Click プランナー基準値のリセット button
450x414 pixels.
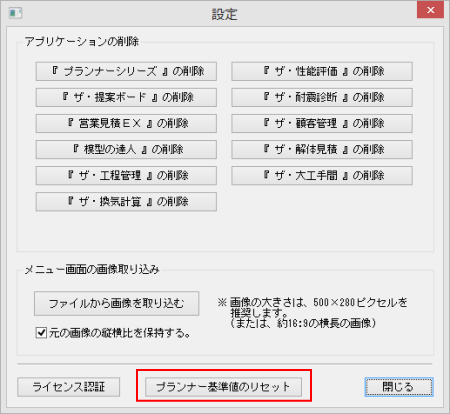click(x=224, y=387)
